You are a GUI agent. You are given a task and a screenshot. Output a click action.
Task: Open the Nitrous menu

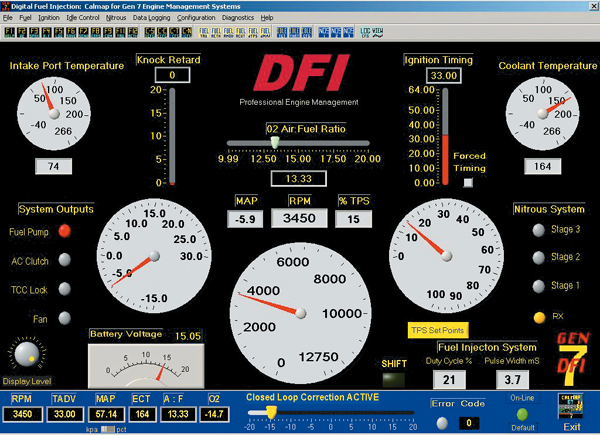tap(116, 18)
